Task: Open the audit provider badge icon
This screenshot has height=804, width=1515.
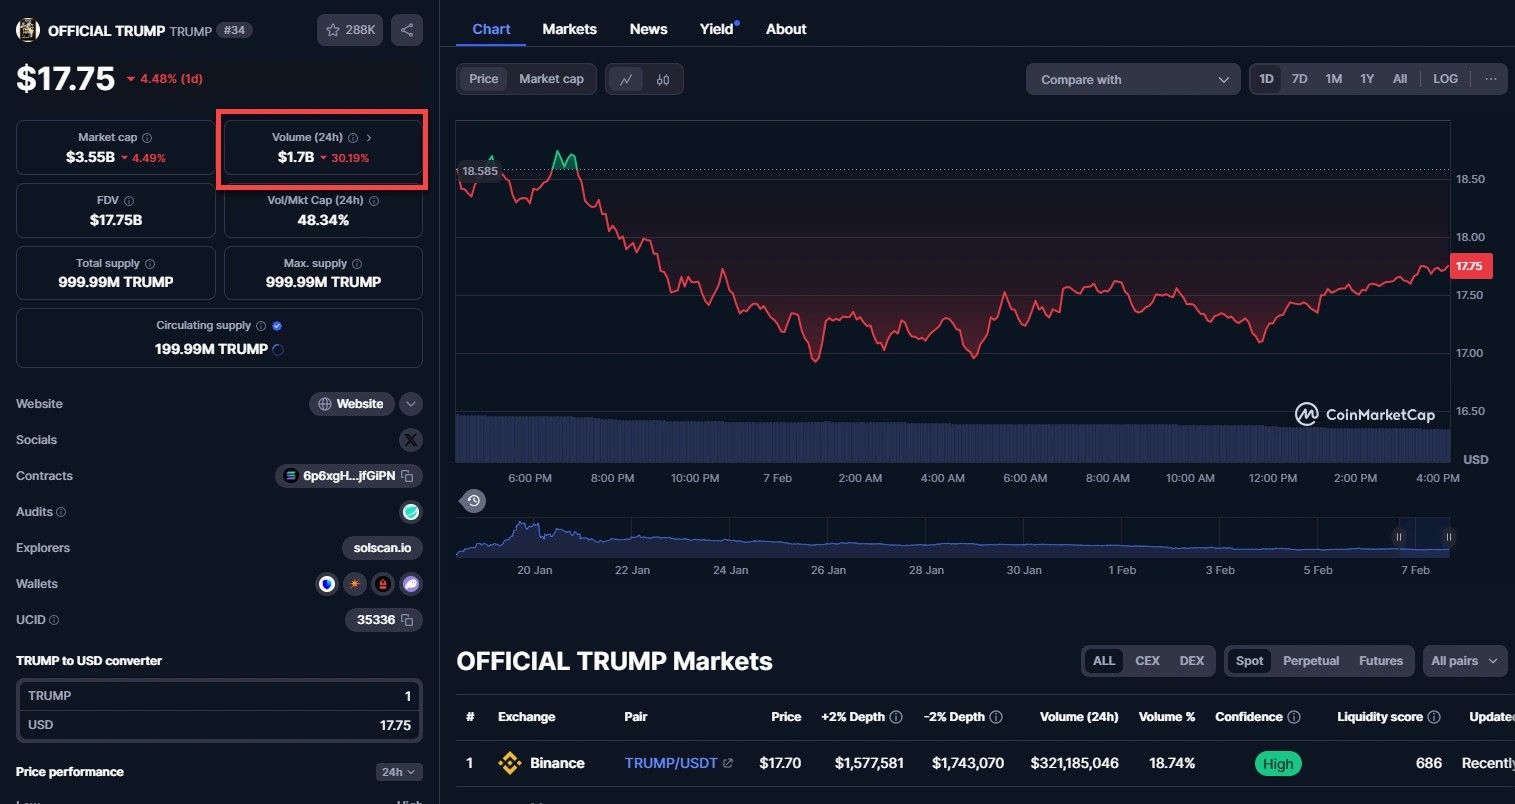Action: [411, 512]
